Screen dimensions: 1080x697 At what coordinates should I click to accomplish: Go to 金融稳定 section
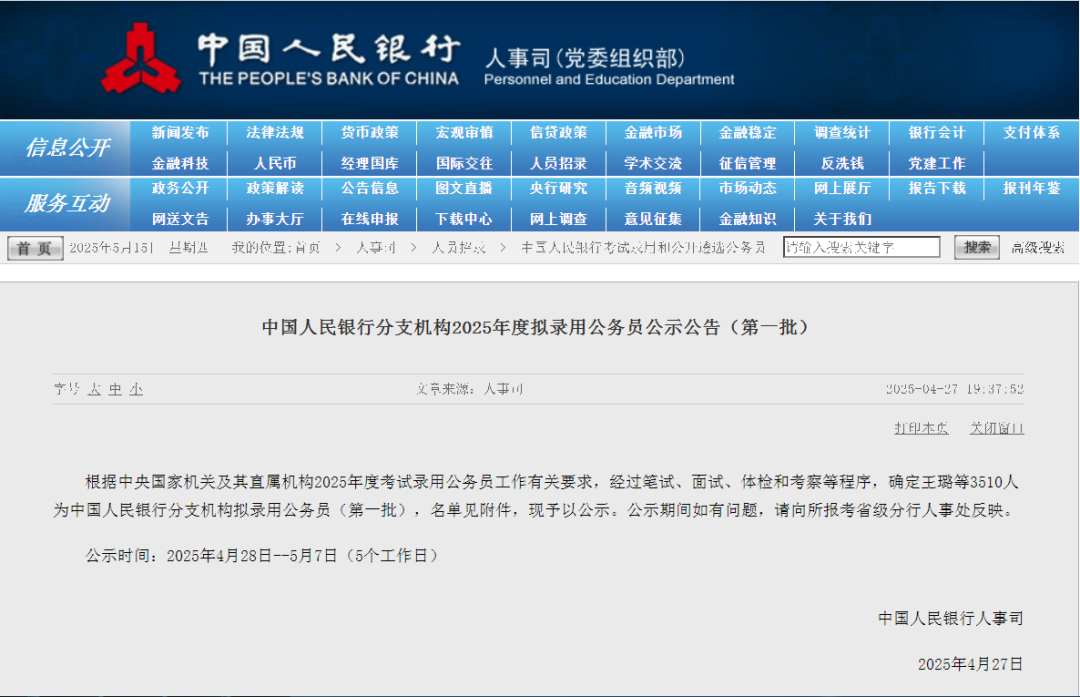click(x=748, y=132)
